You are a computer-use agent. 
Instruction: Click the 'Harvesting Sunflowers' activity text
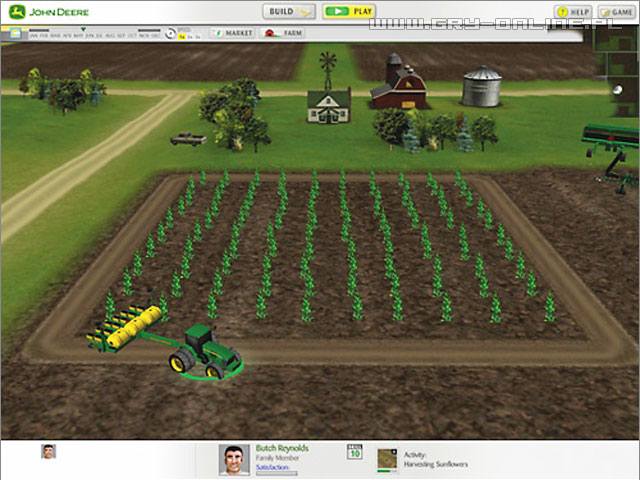pos(436,464)
